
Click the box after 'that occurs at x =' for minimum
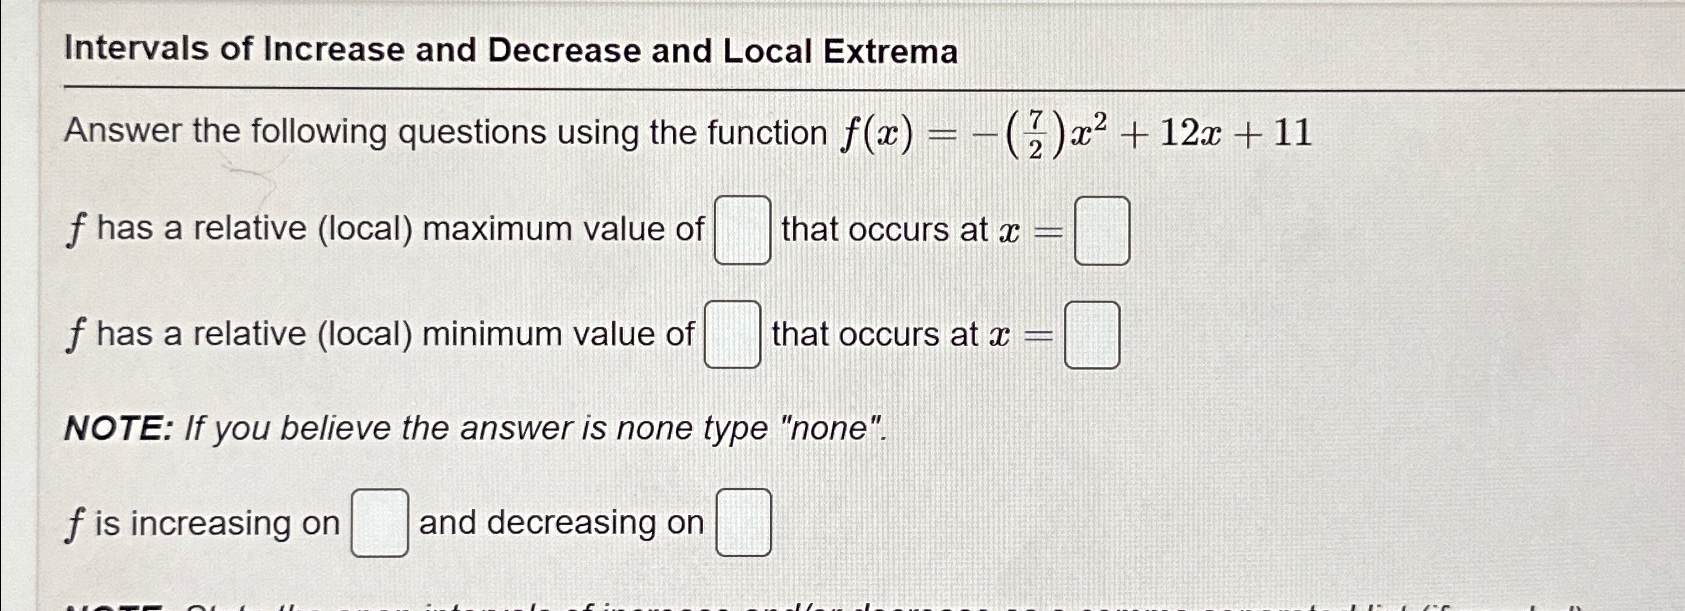pos(1094,335)
